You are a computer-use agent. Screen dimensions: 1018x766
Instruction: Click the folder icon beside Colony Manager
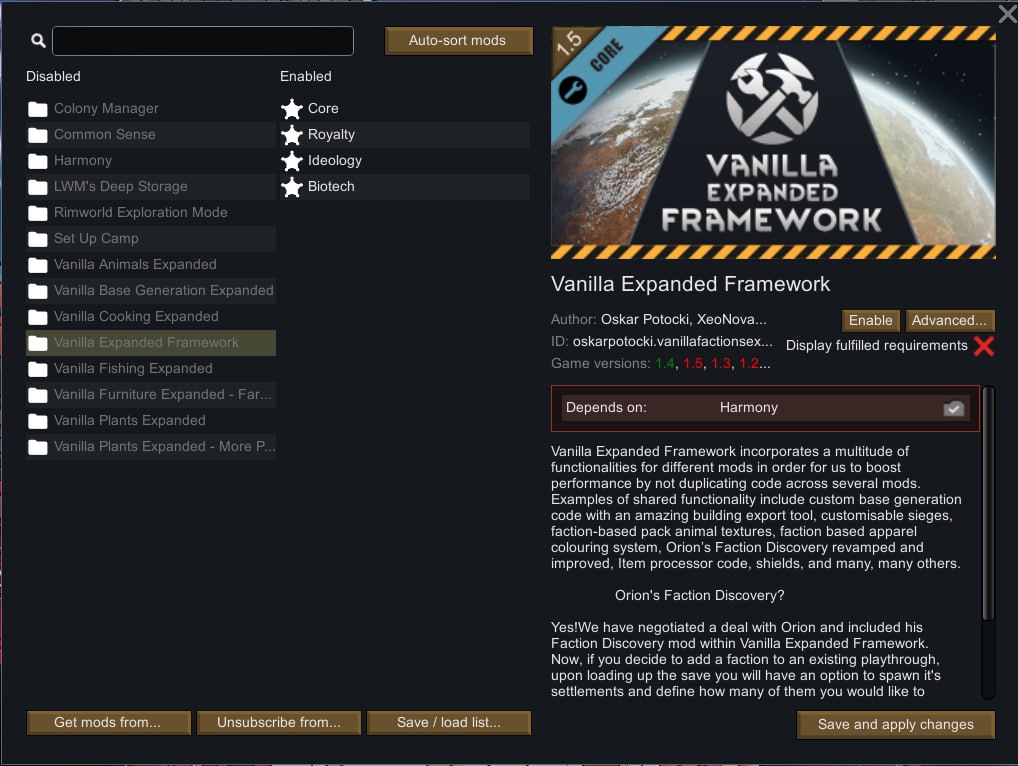pyautogui.click(x=38, y=108)
